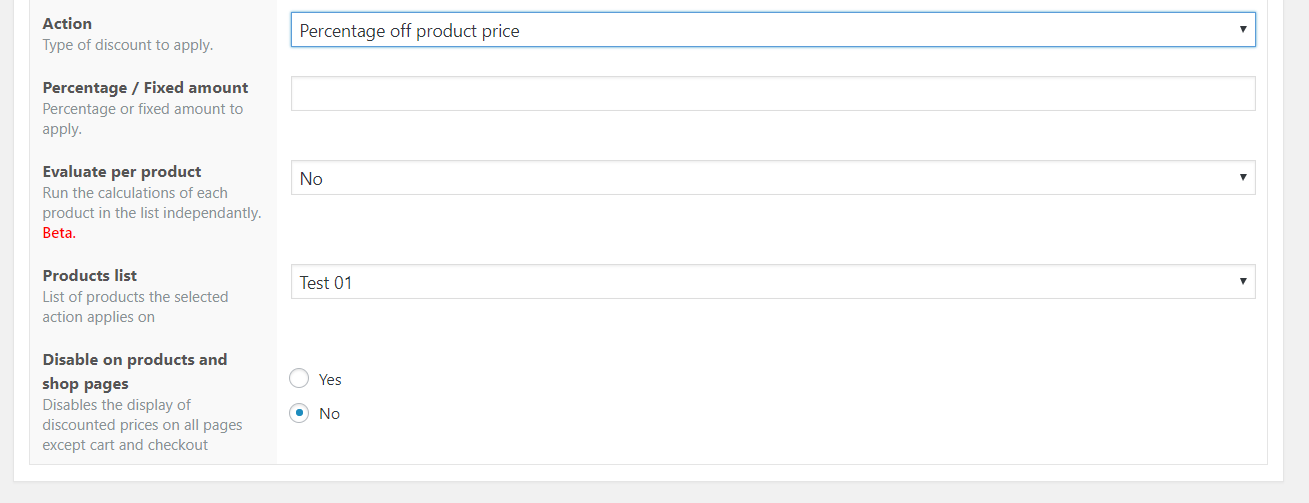Click the Disable on products and shop pages label
1309x503 pixels.
tap(135, 372)
